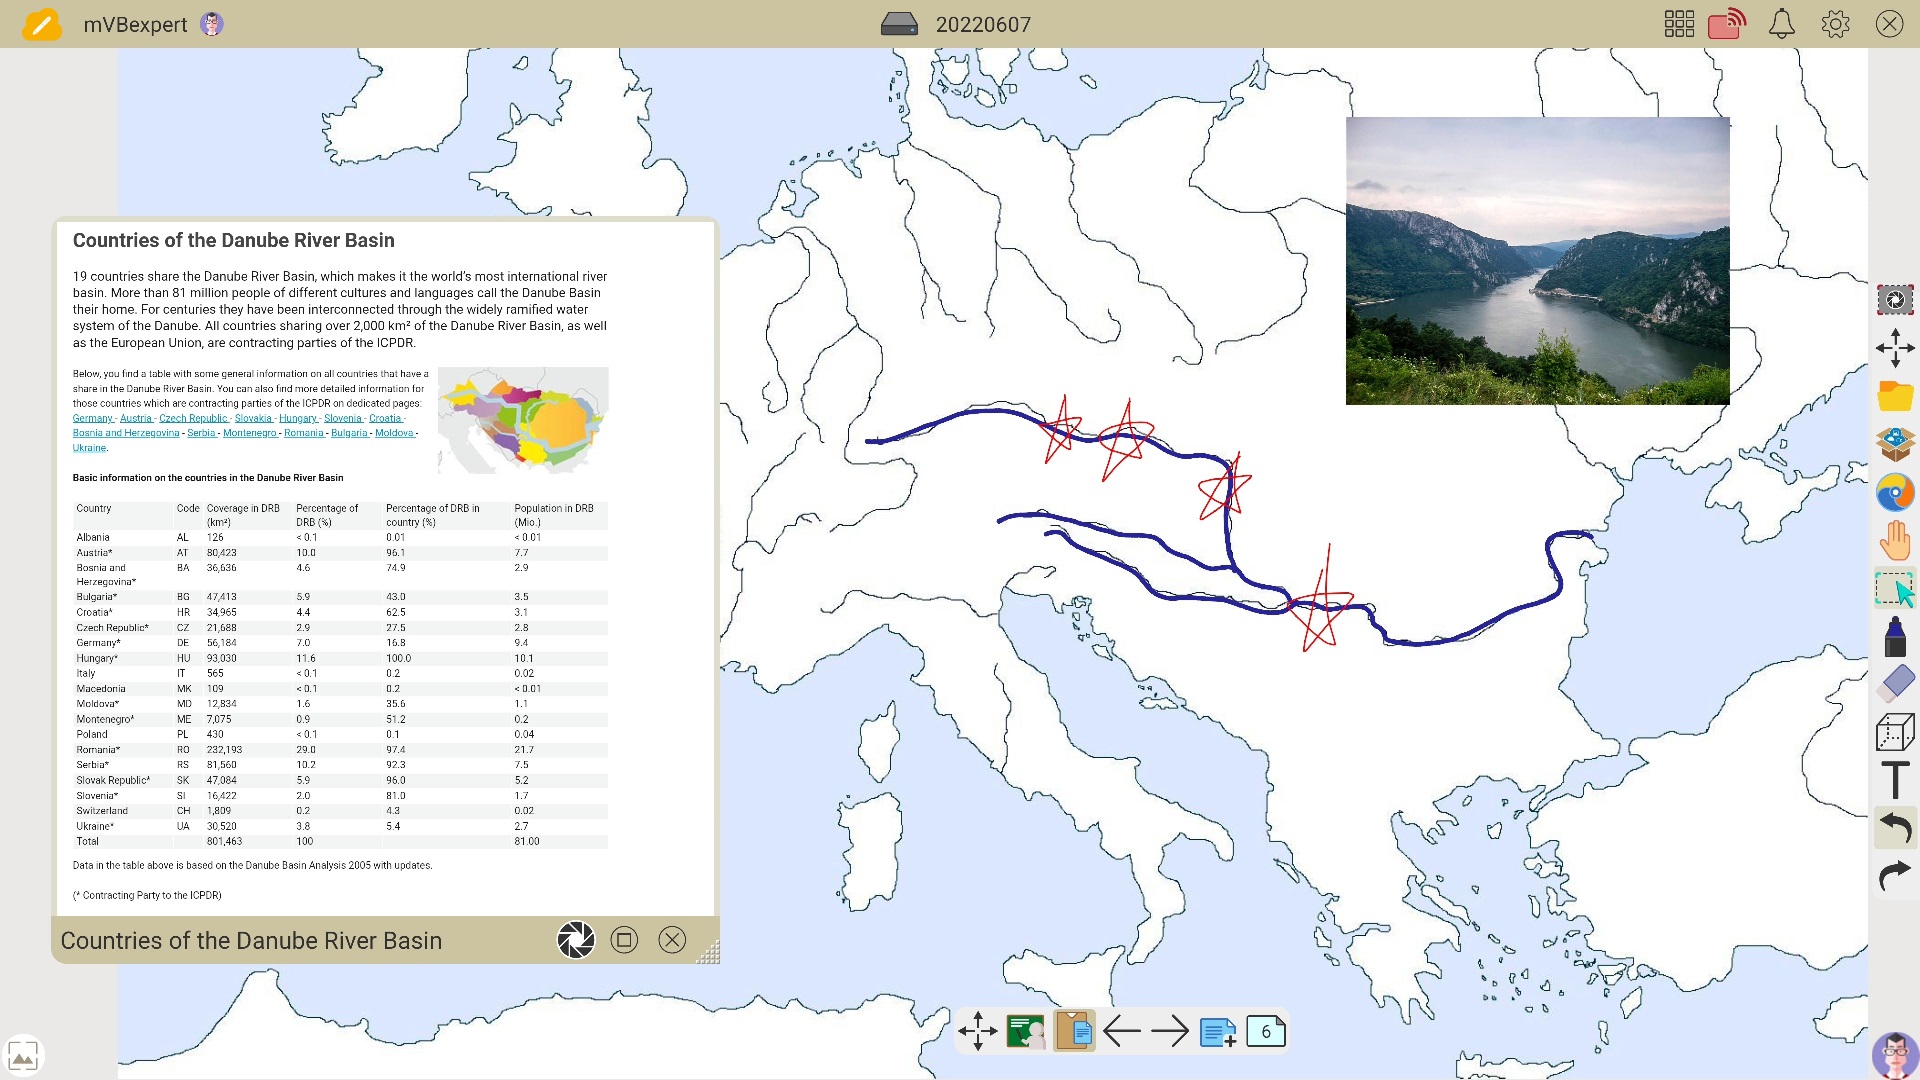Click the move arrows in bottom toolbar
1920x1080 pixels.
tap(977, 1031)
